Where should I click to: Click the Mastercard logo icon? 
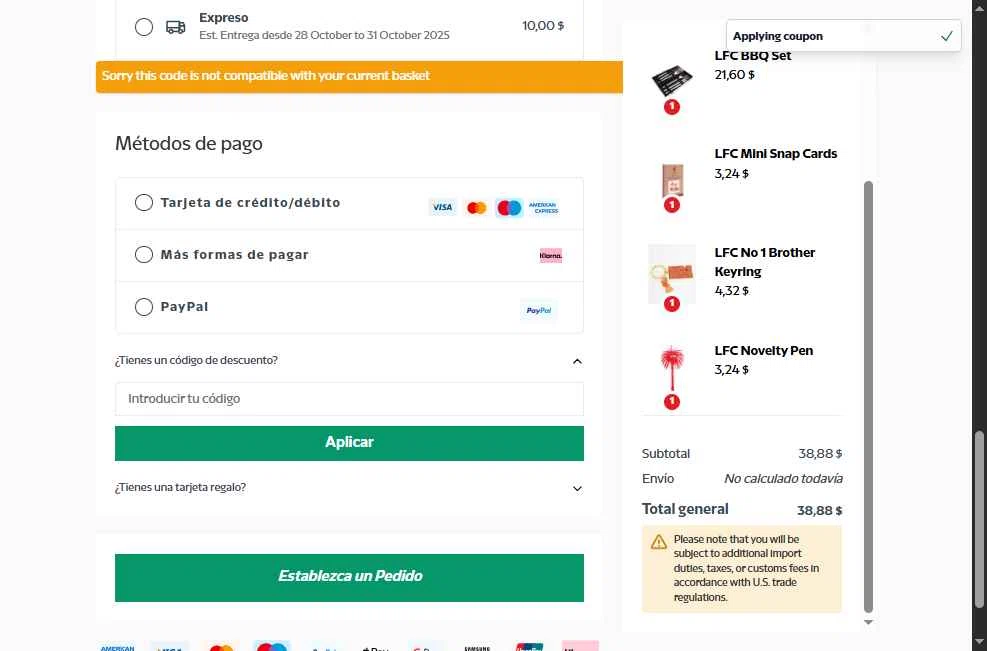476,208
